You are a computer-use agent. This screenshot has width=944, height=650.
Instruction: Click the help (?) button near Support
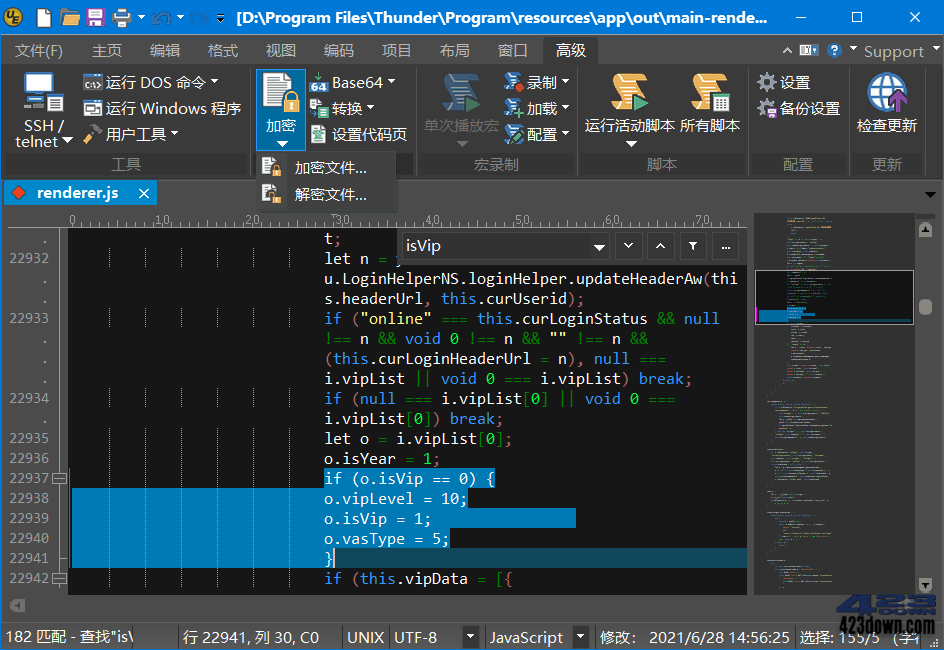pos(836,50)
